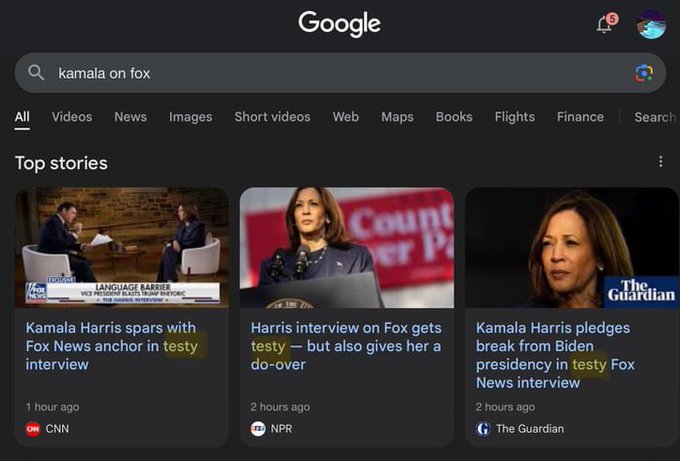Tap the search magnifier icon
Viewport: 680px width, 461px height.
[x=36, y=72]
